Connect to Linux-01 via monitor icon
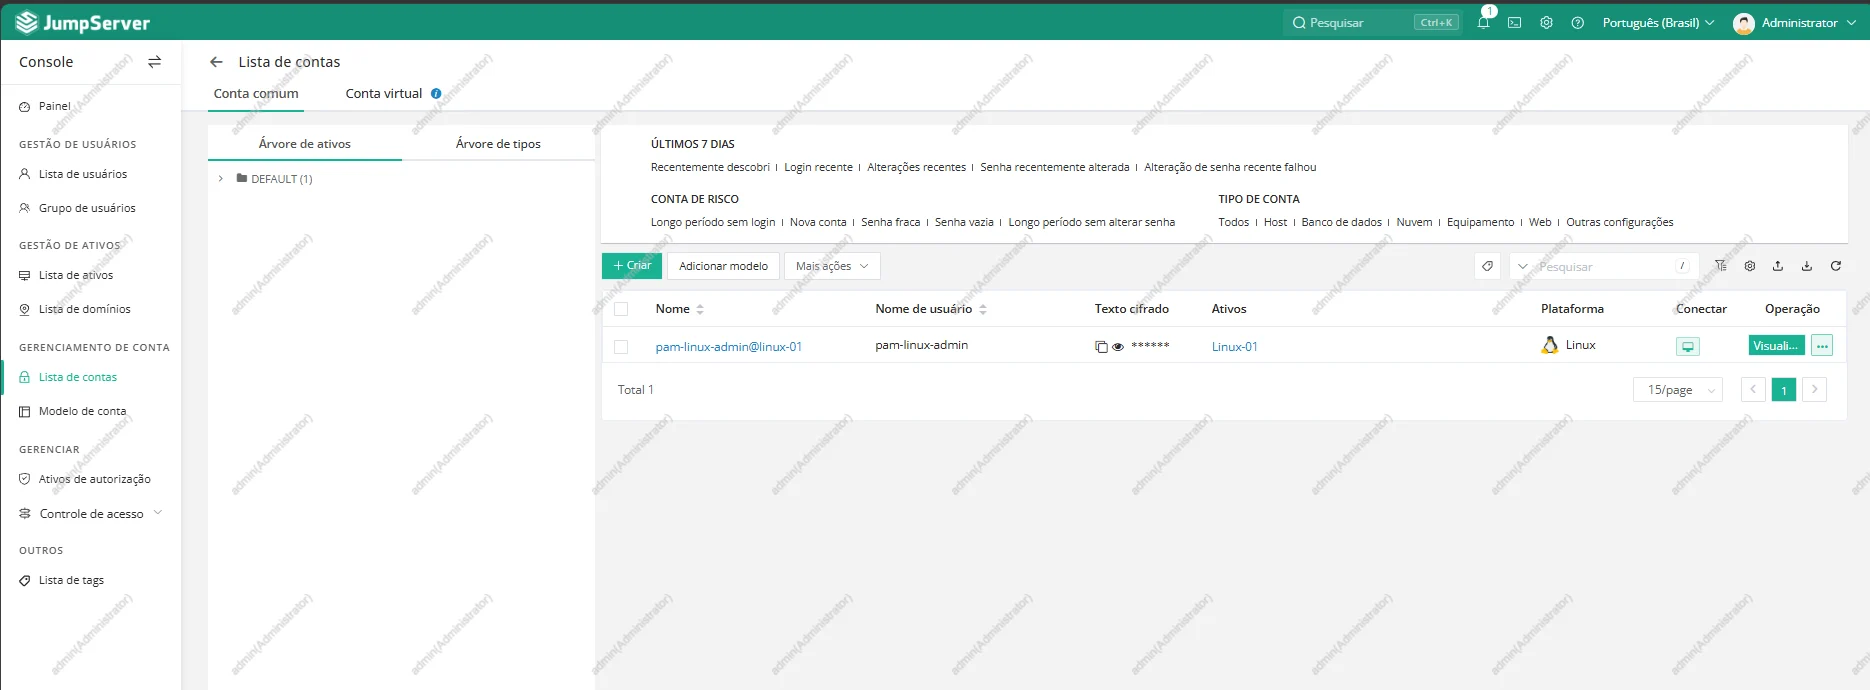The image size is (1870, 690). (x=1688, y=346)
